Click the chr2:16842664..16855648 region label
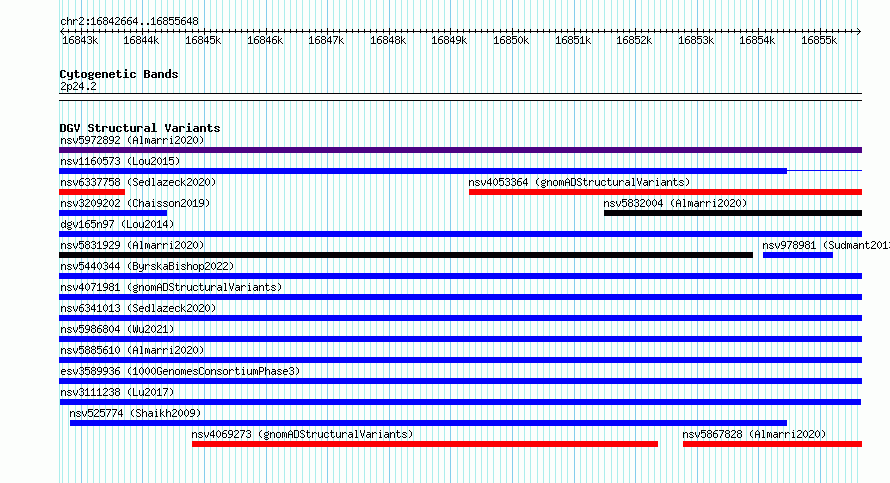This screenshot has width=890, height=483. 129,21
